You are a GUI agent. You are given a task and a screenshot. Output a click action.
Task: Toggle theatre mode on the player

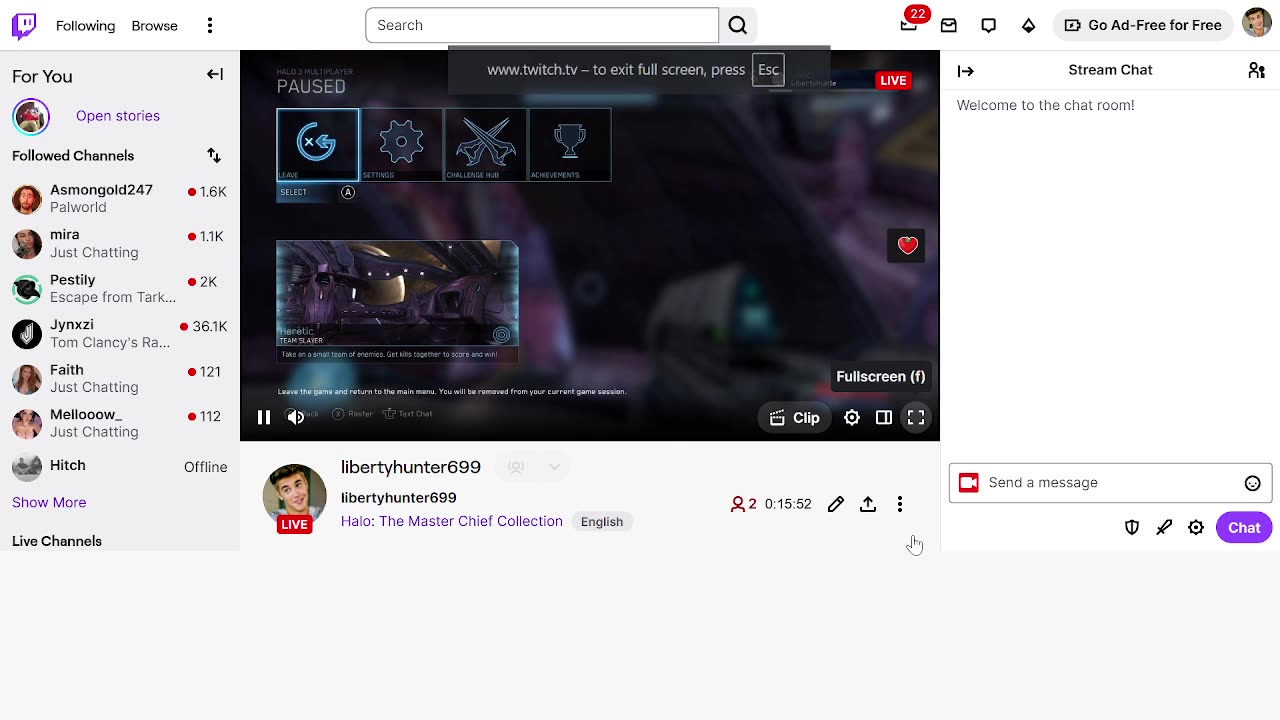pyautogui.click(x=884, y=418)
